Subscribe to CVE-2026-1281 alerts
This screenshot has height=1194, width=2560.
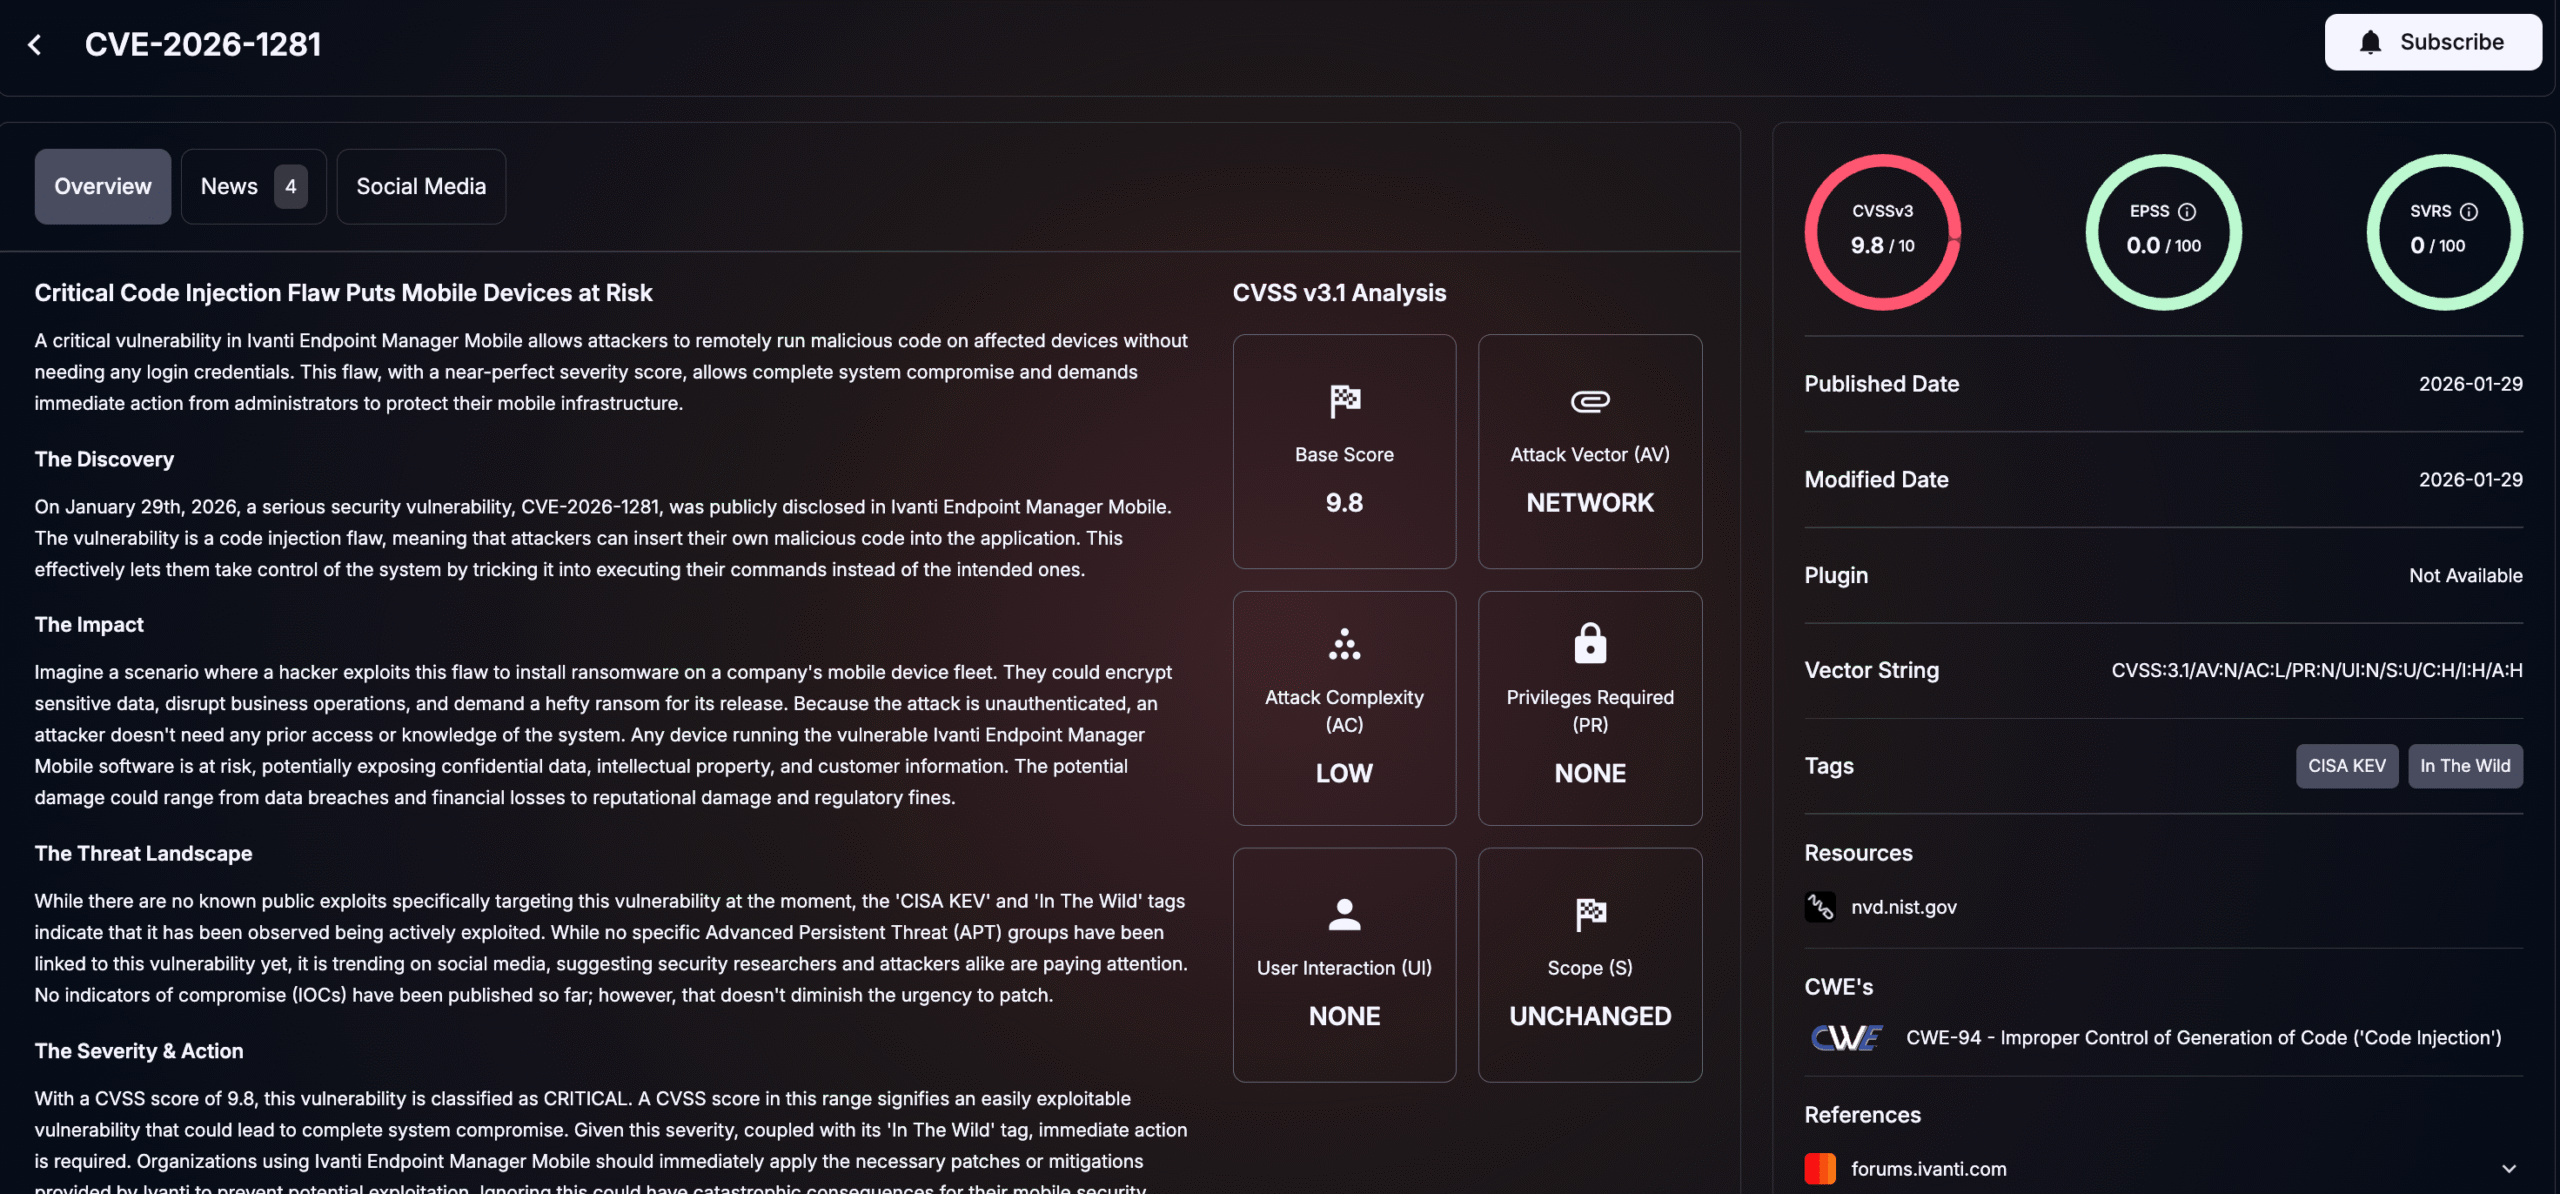[x=2433, y=42]
